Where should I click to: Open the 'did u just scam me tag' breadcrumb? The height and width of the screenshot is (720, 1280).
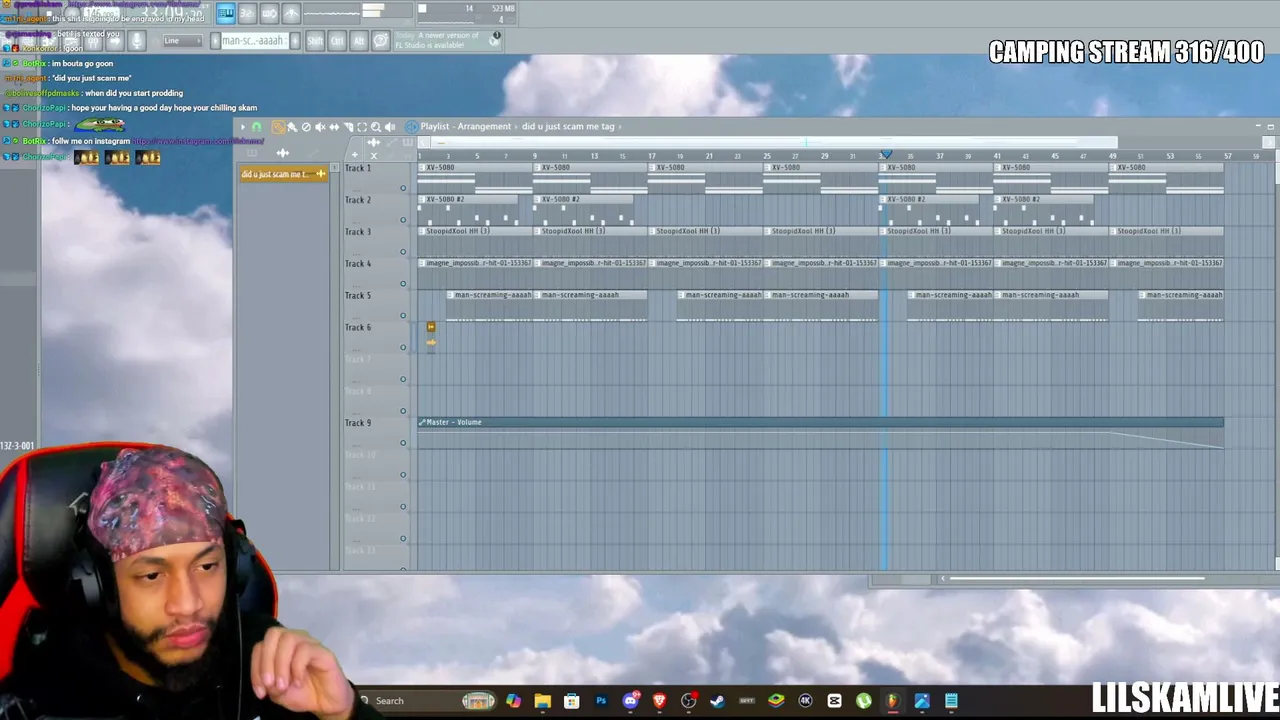(x=568, y=127)
